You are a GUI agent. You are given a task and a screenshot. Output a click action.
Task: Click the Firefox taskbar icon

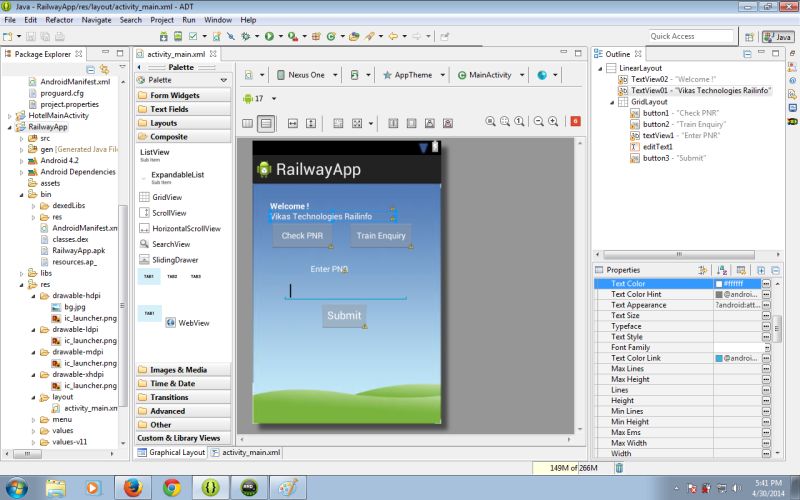tap(133, 487)
